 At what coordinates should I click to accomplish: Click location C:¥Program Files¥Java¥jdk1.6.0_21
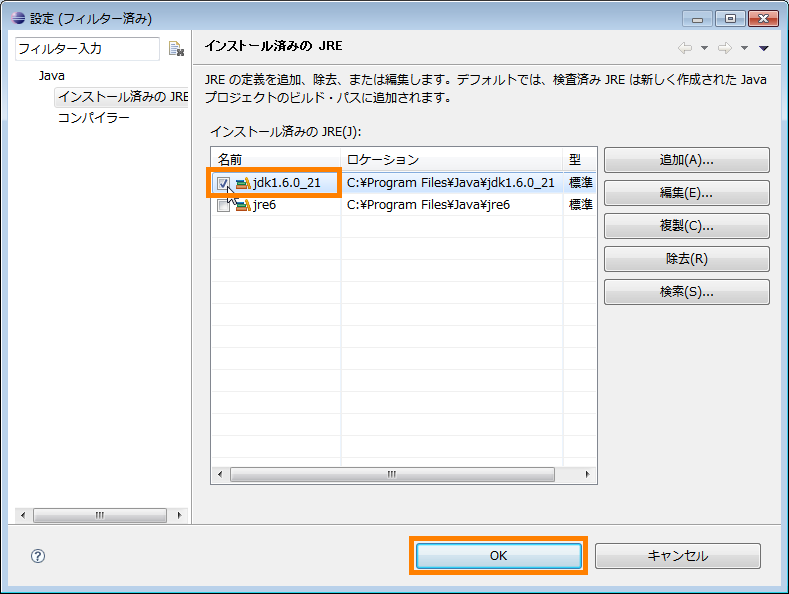click(451, 183)
